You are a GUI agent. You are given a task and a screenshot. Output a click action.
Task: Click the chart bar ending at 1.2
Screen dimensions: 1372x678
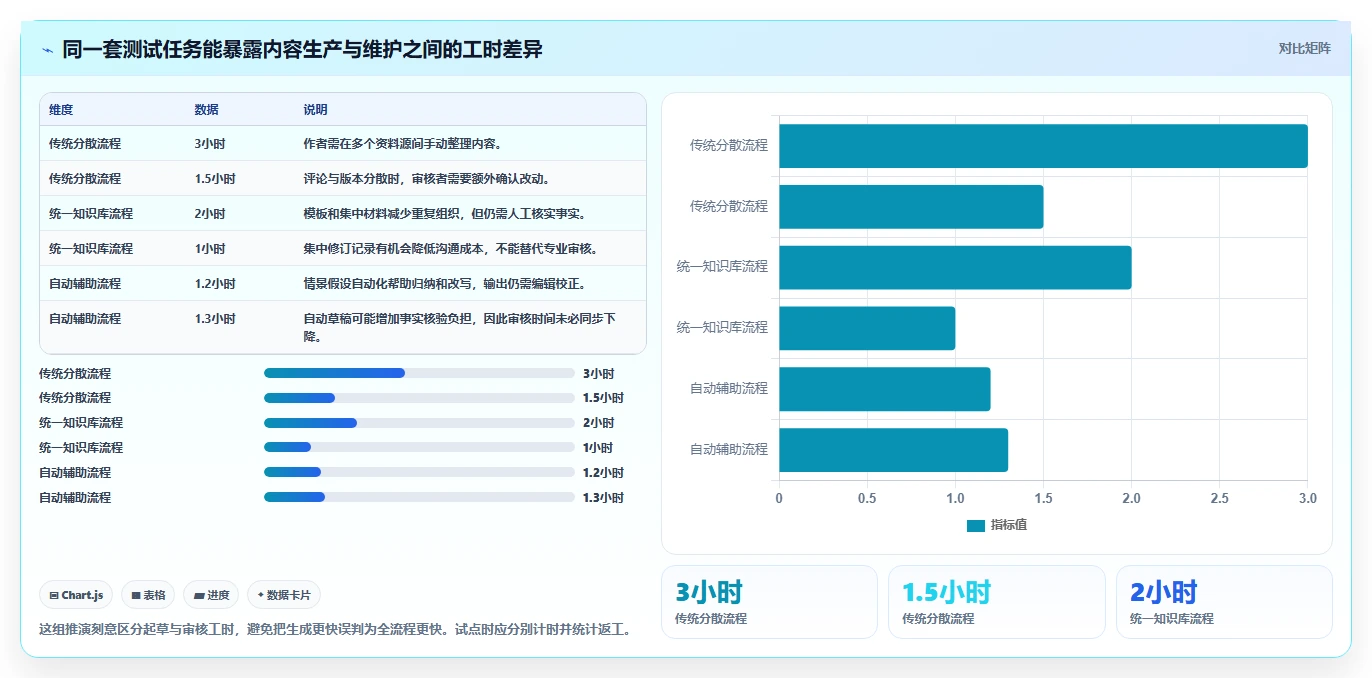(x=885, y=389)
